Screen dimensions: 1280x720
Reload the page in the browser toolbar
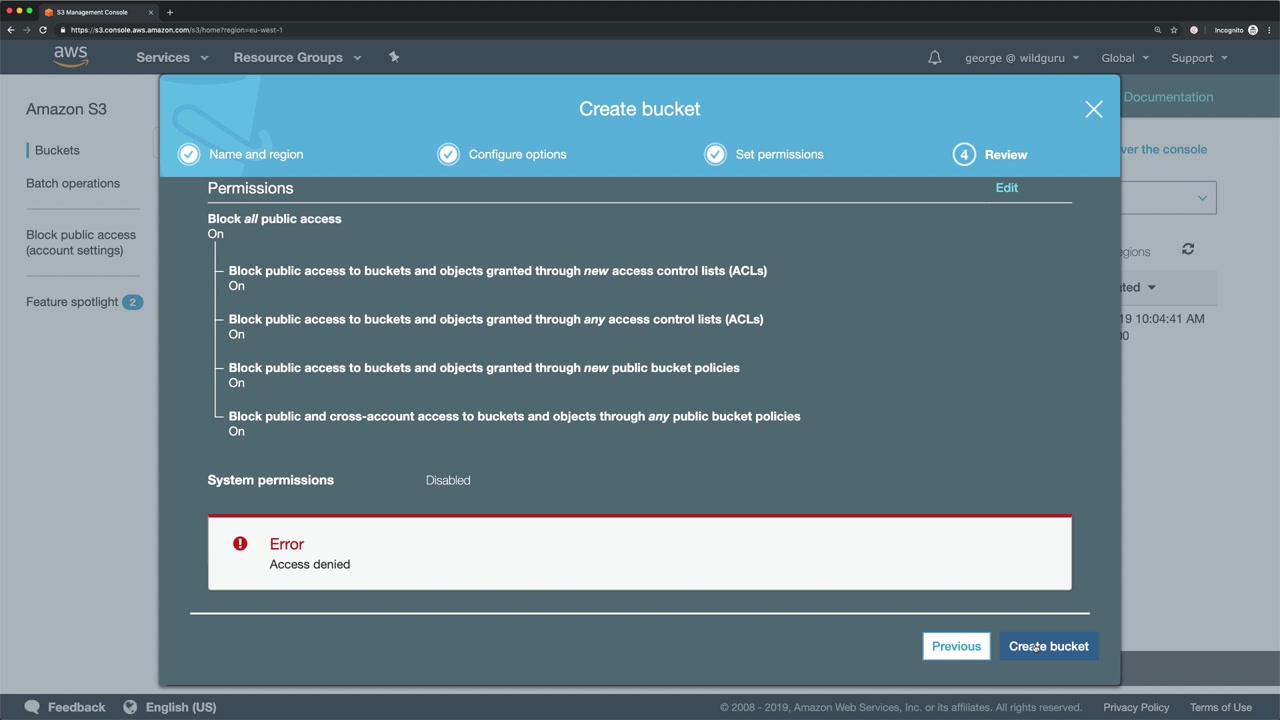coord(43,30)
